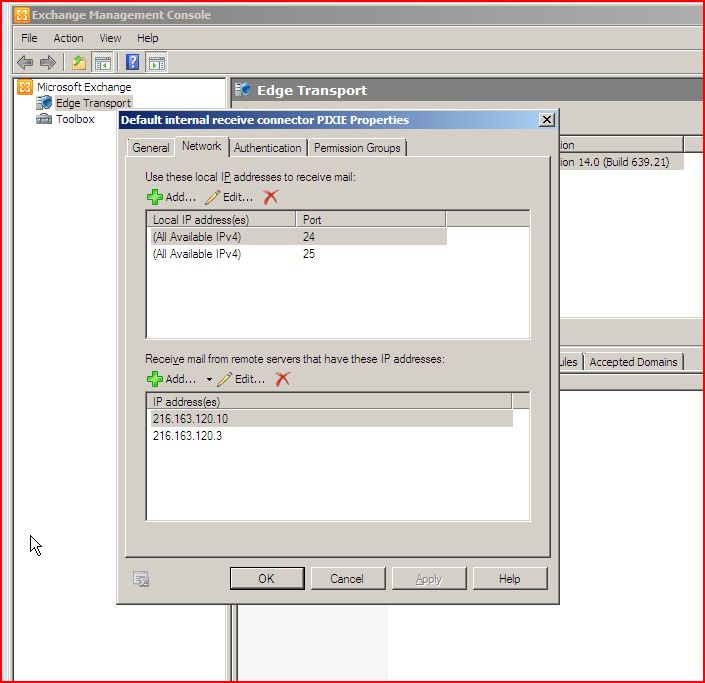Open the Accepted Domains tab
This screenshot has height=683, width=705.
633,362
